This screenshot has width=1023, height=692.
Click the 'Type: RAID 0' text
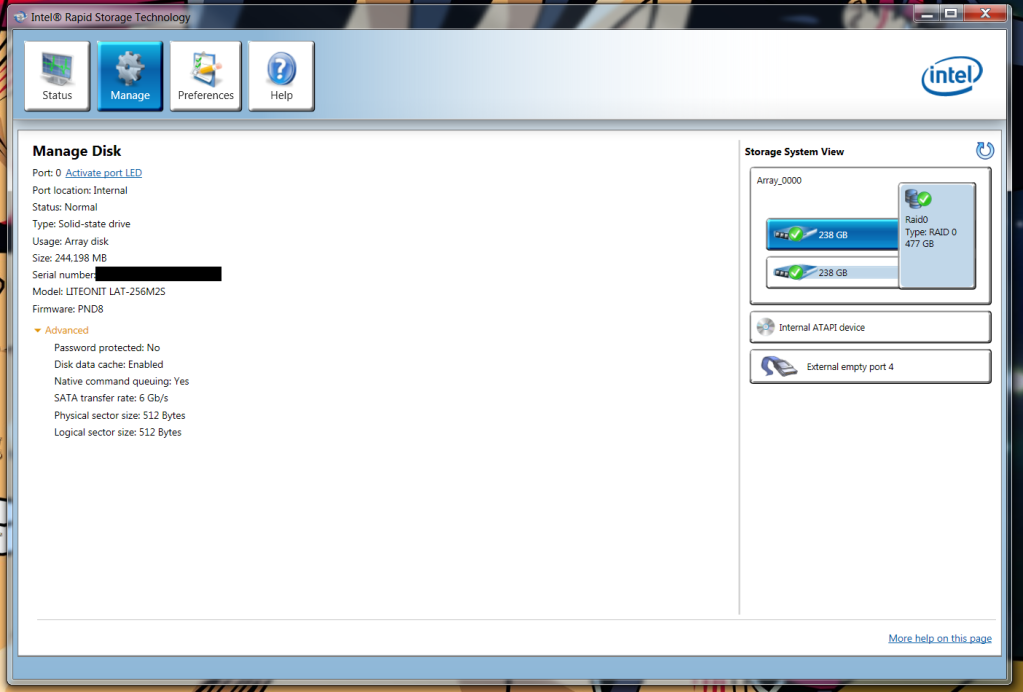[x=930, y=232]
